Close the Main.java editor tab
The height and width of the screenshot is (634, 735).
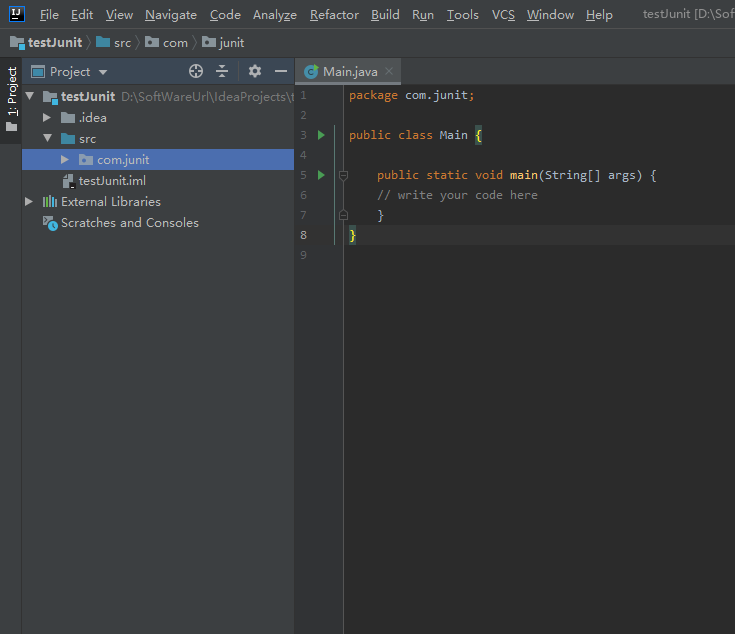389,71
